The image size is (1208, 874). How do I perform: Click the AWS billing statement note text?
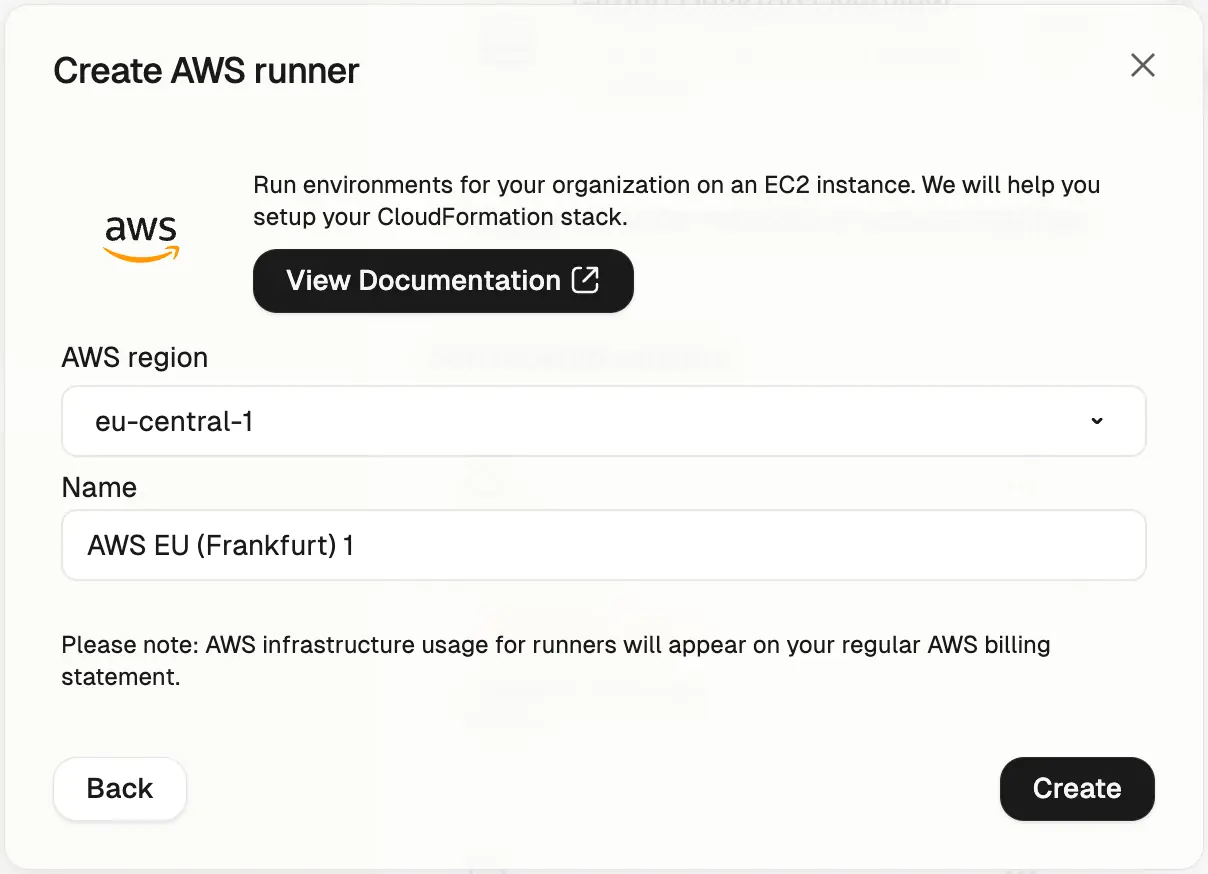(556, 660)
